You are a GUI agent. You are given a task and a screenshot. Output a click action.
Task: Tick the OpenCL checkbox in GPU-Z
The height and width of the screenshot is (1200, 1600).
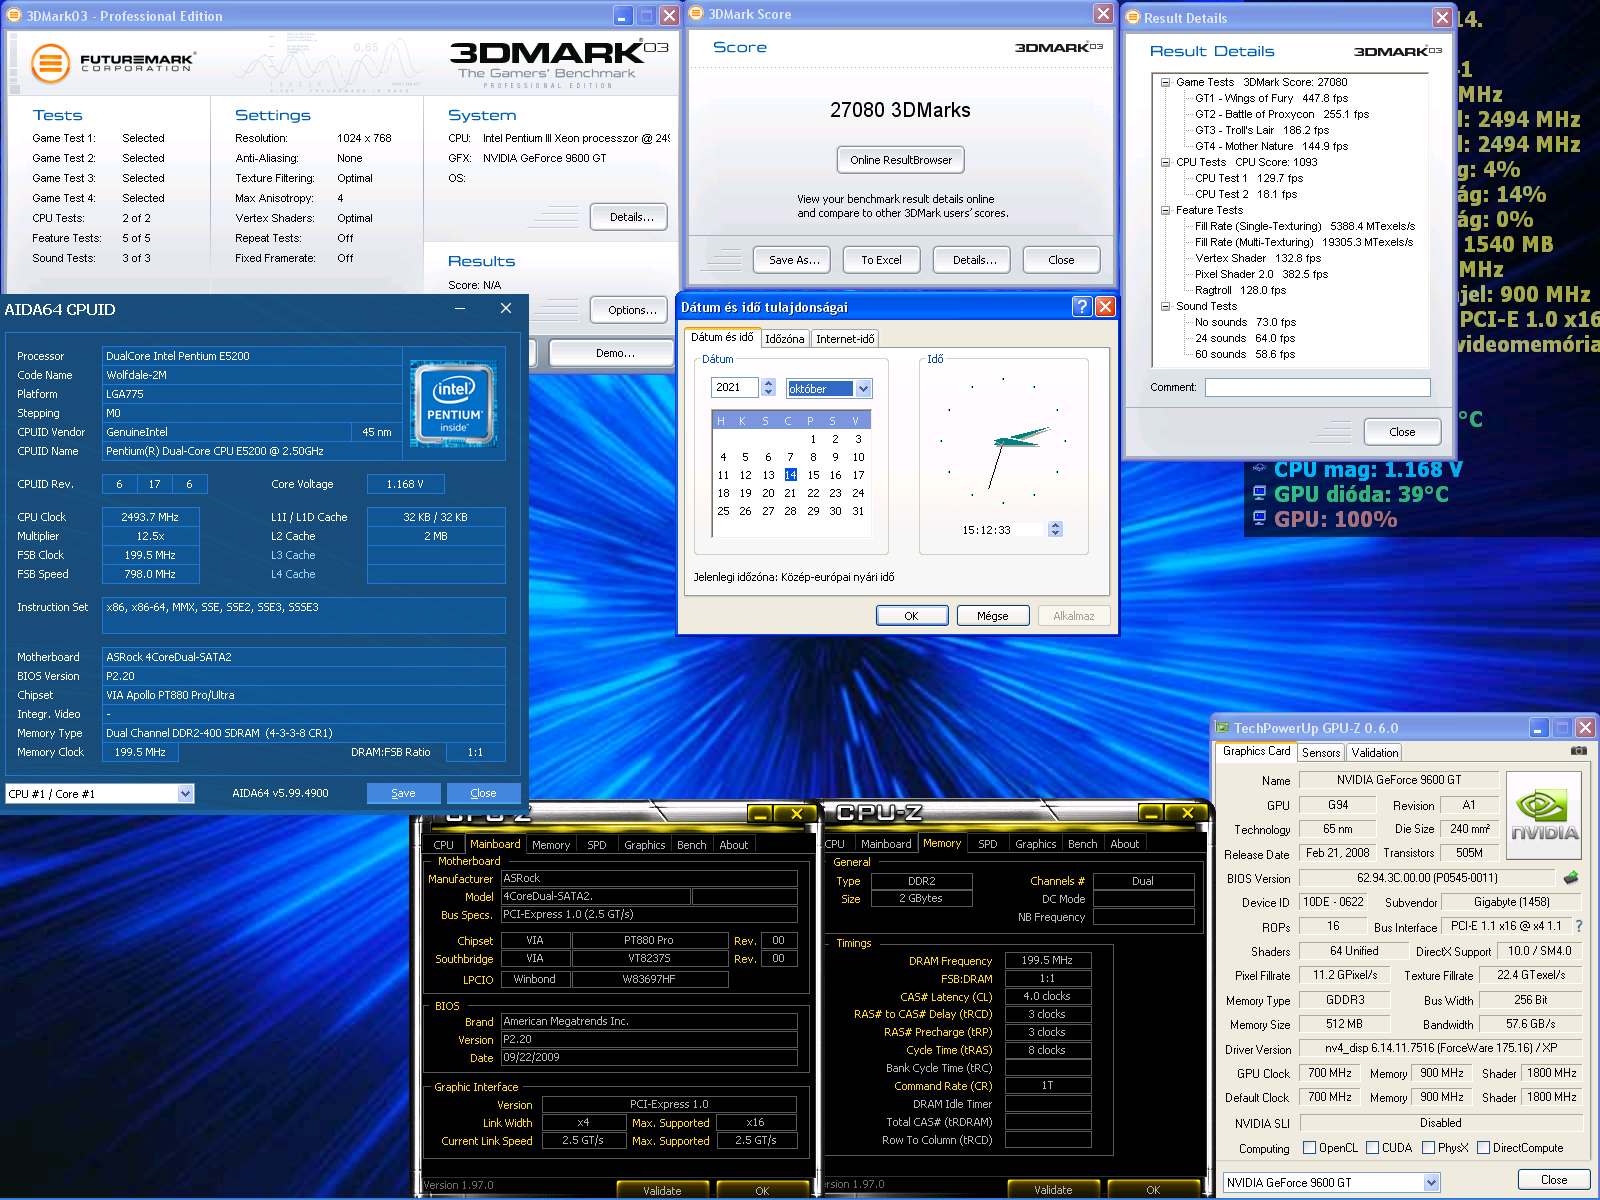click(1309, 1148)
